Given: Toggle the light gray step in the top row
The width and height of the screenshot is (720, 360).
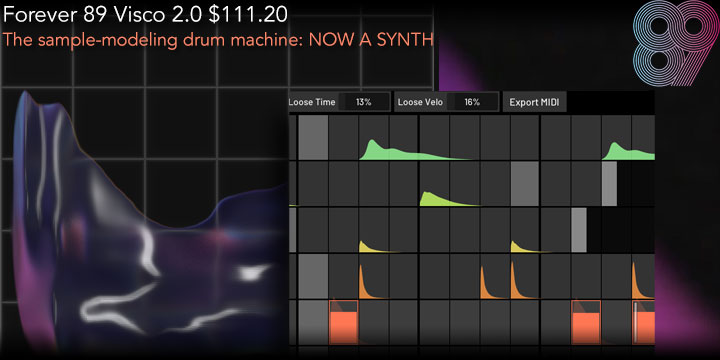Looking at the screenshot, I should coord(313,138).
